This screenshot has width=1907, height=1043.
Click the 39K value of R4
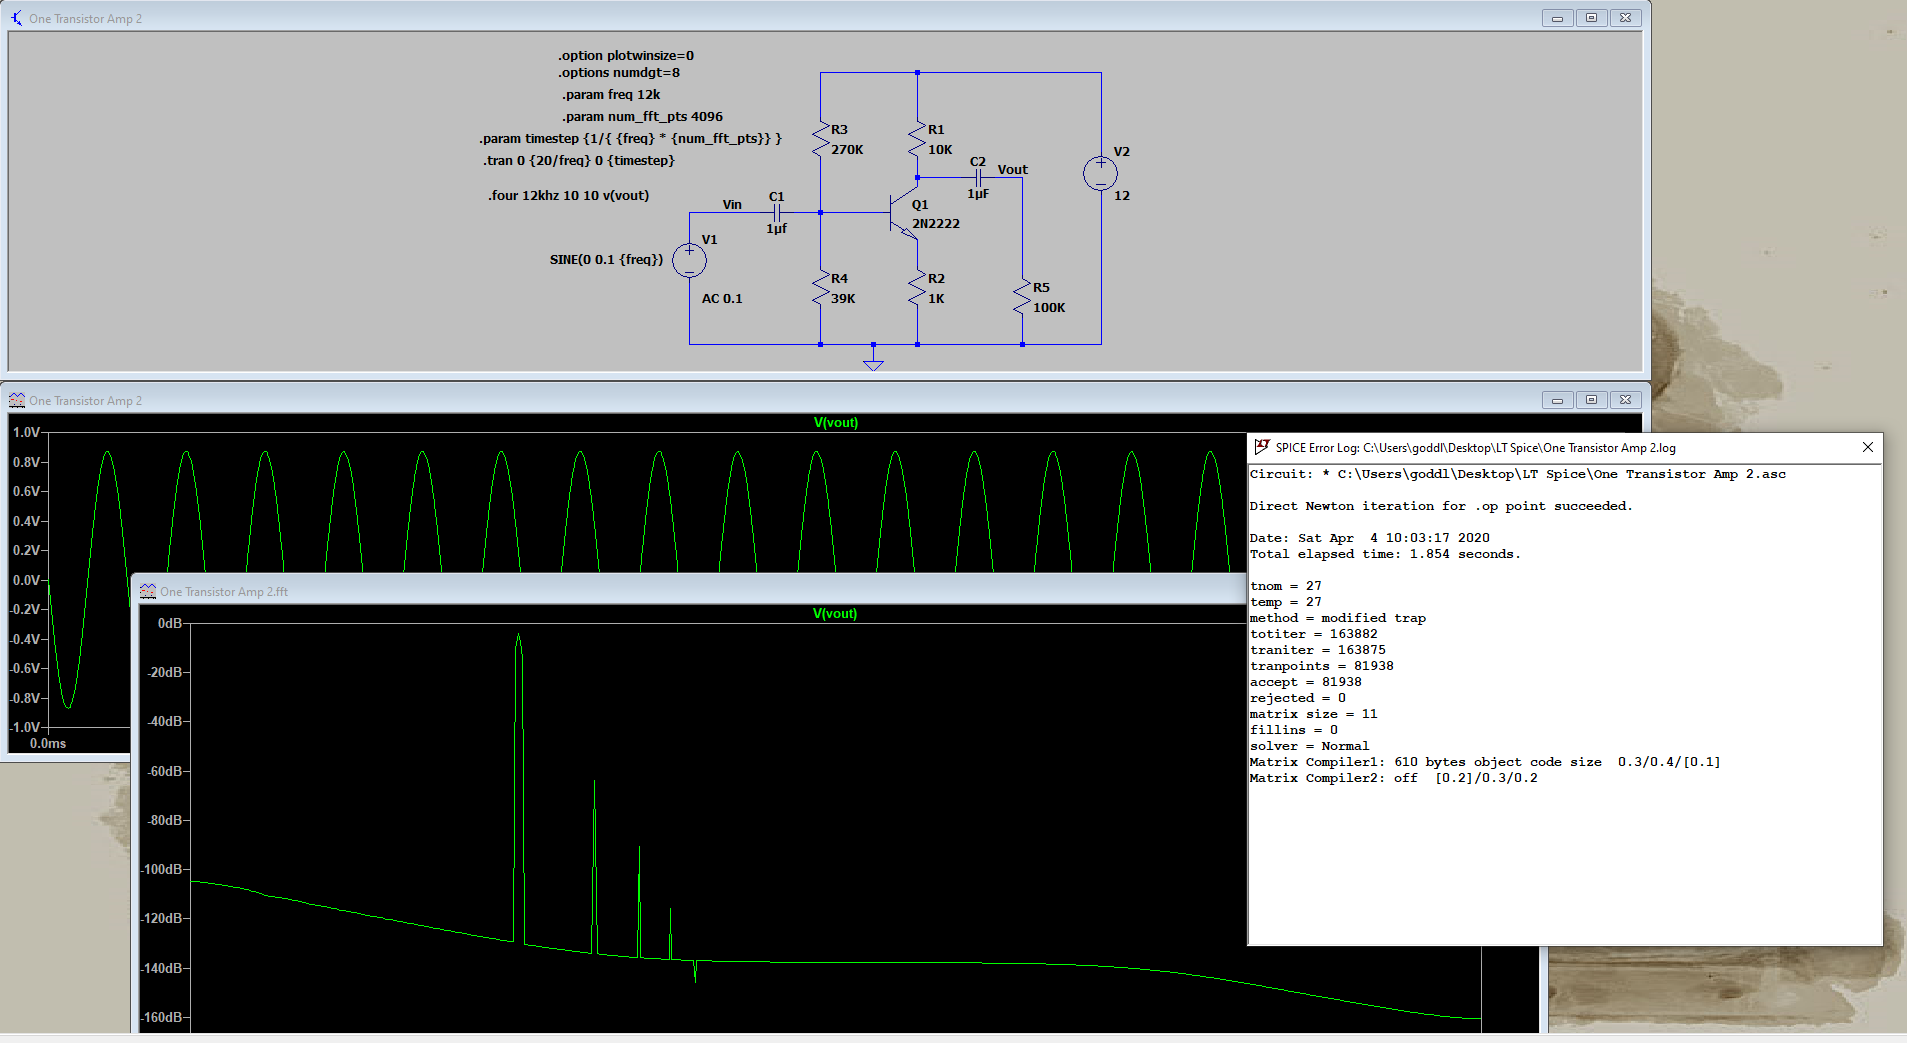(x=843, y=299)
